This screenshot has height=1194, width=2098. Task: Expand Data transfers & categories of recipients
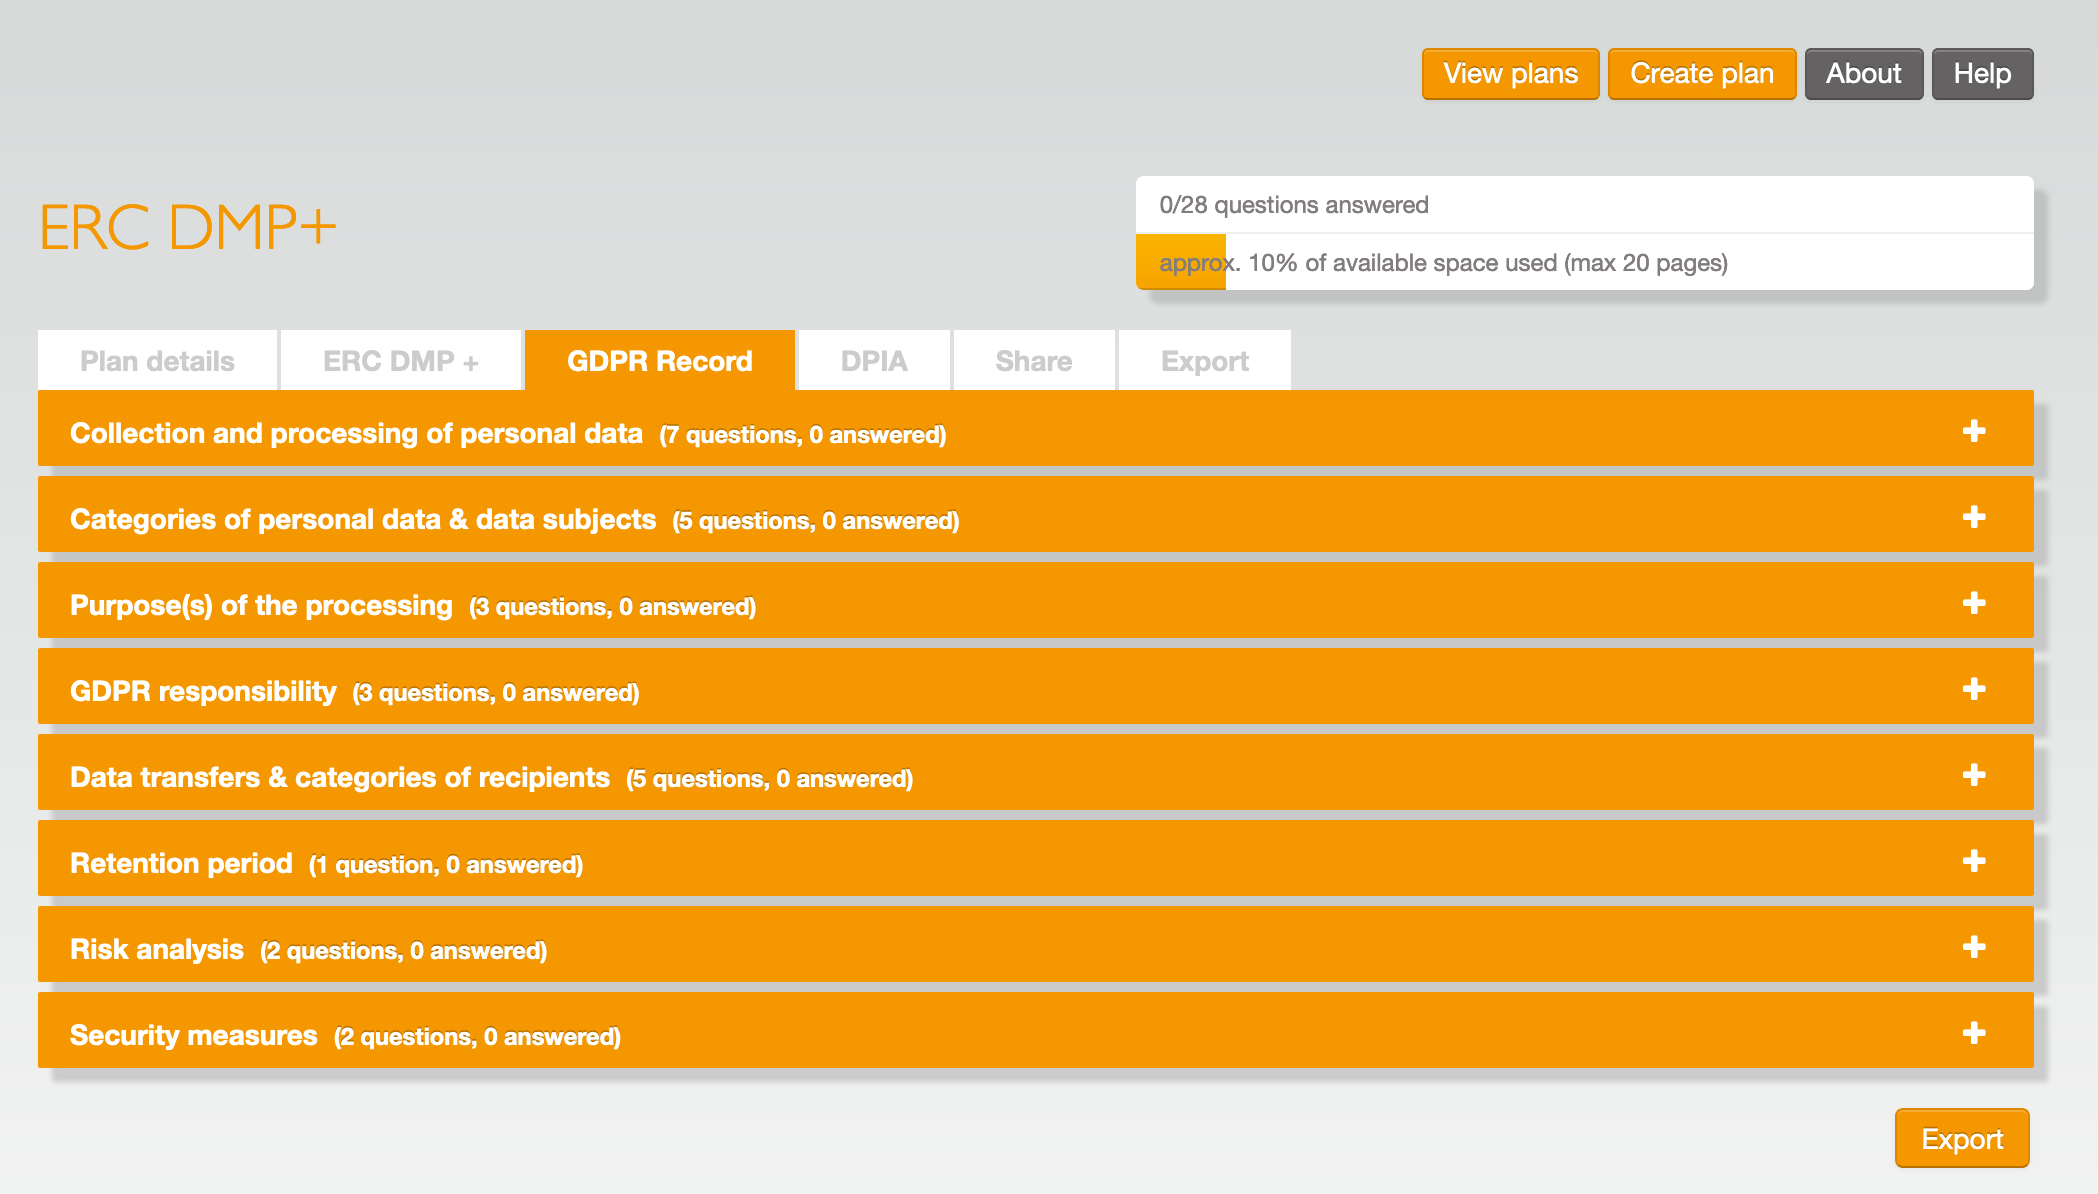point(1036,772)
